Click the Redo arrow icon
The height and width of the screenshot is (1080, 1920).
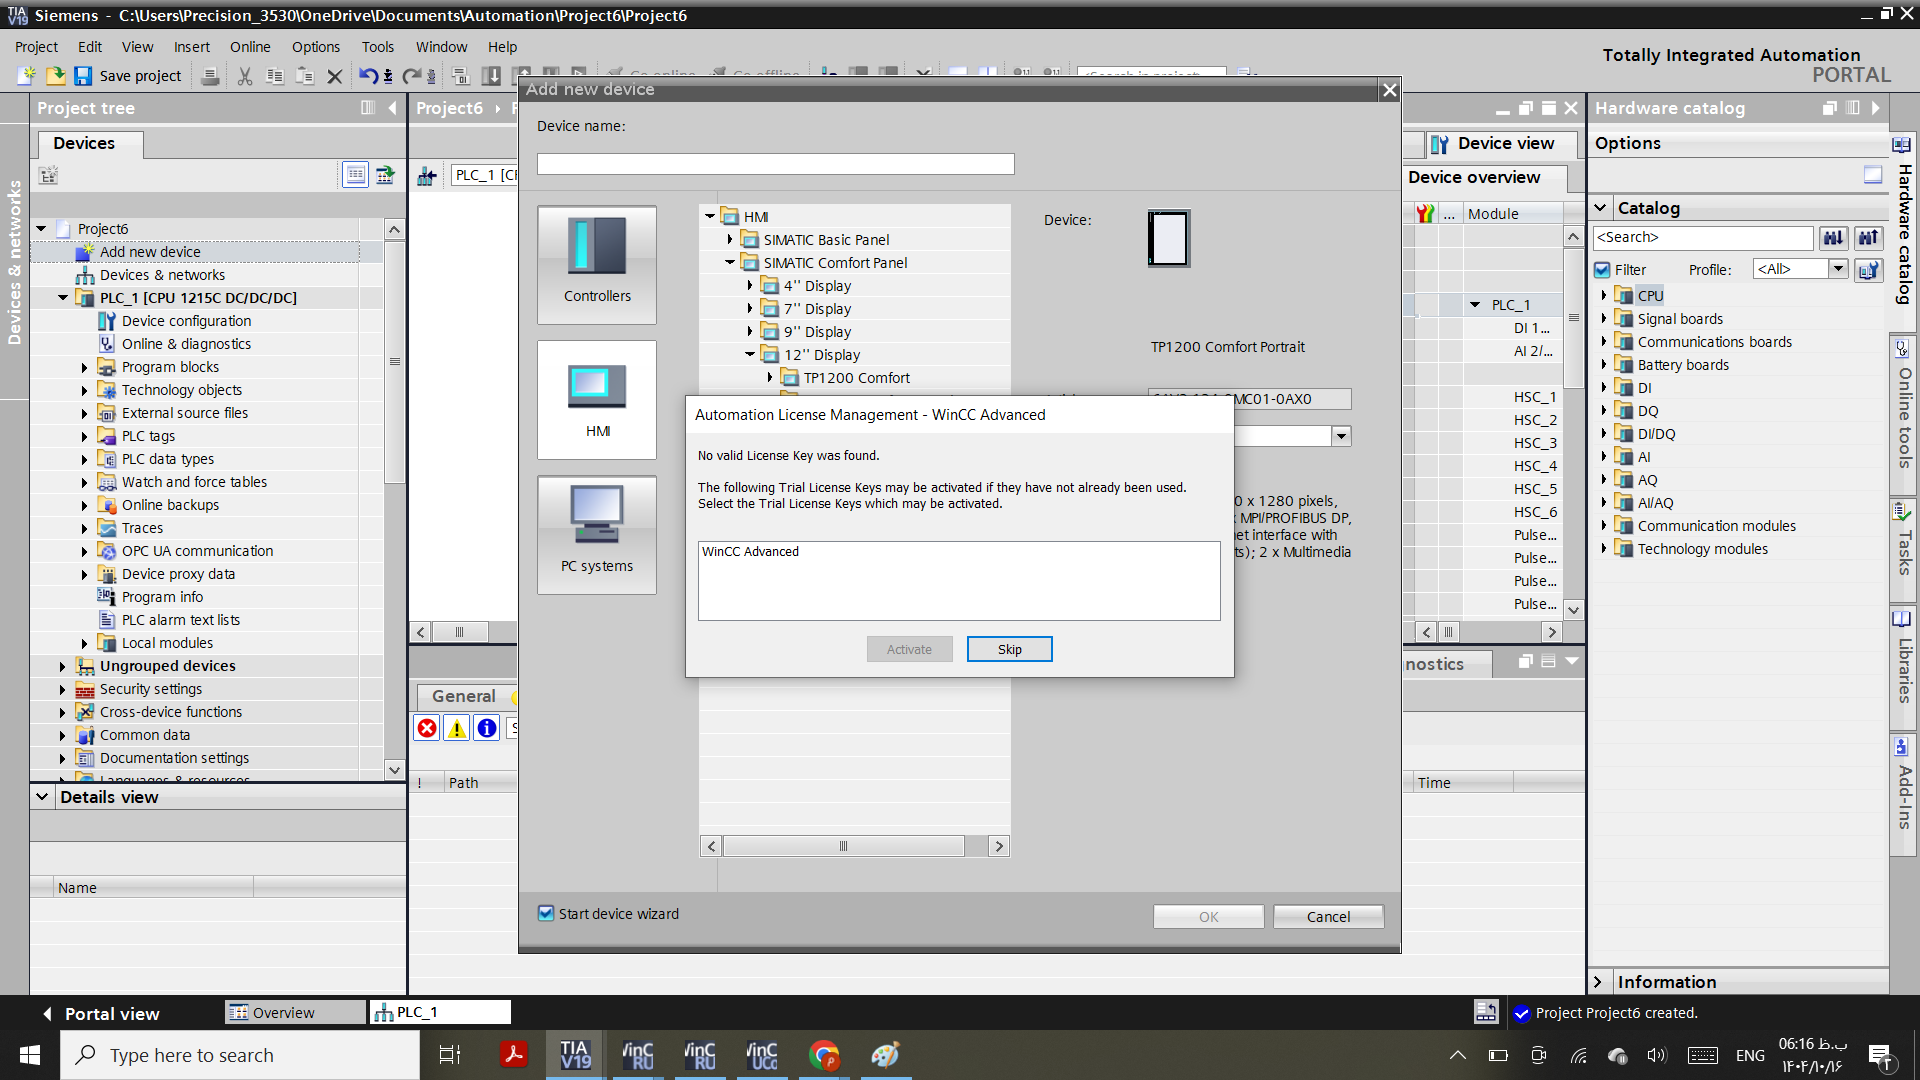[411, 75]
